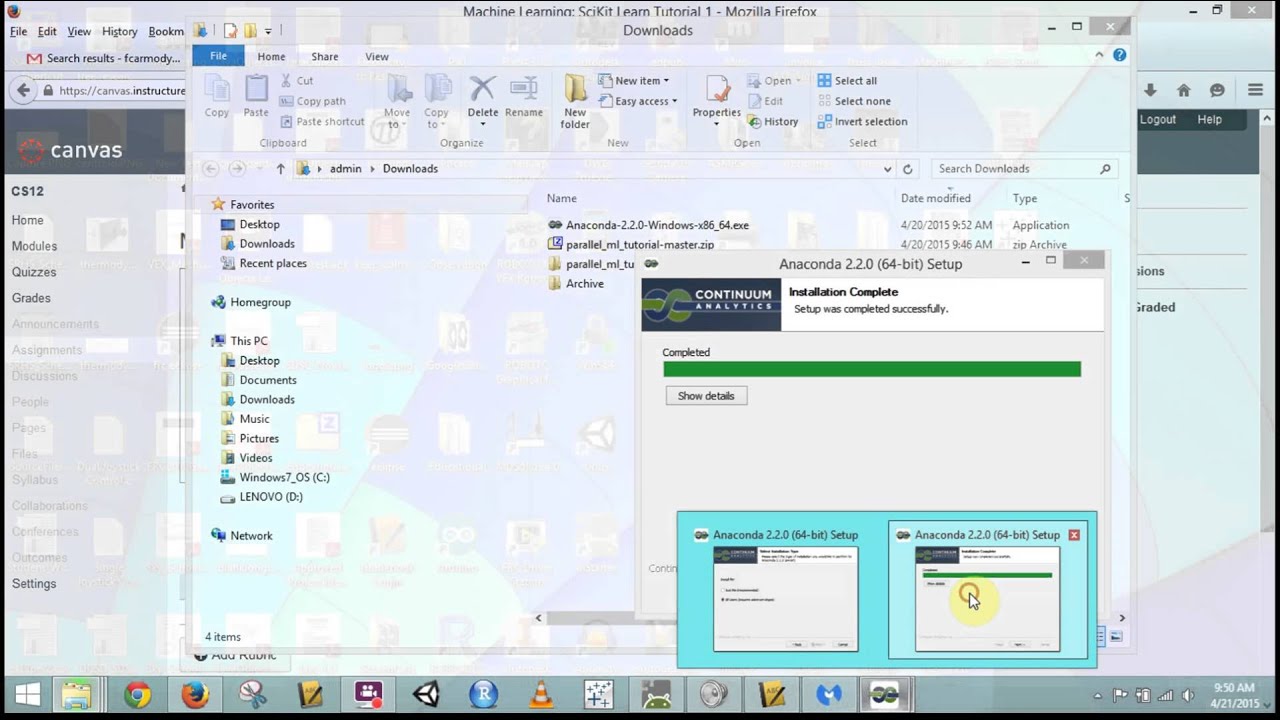Open the Firefox hamburger menu

[1255, 90]
